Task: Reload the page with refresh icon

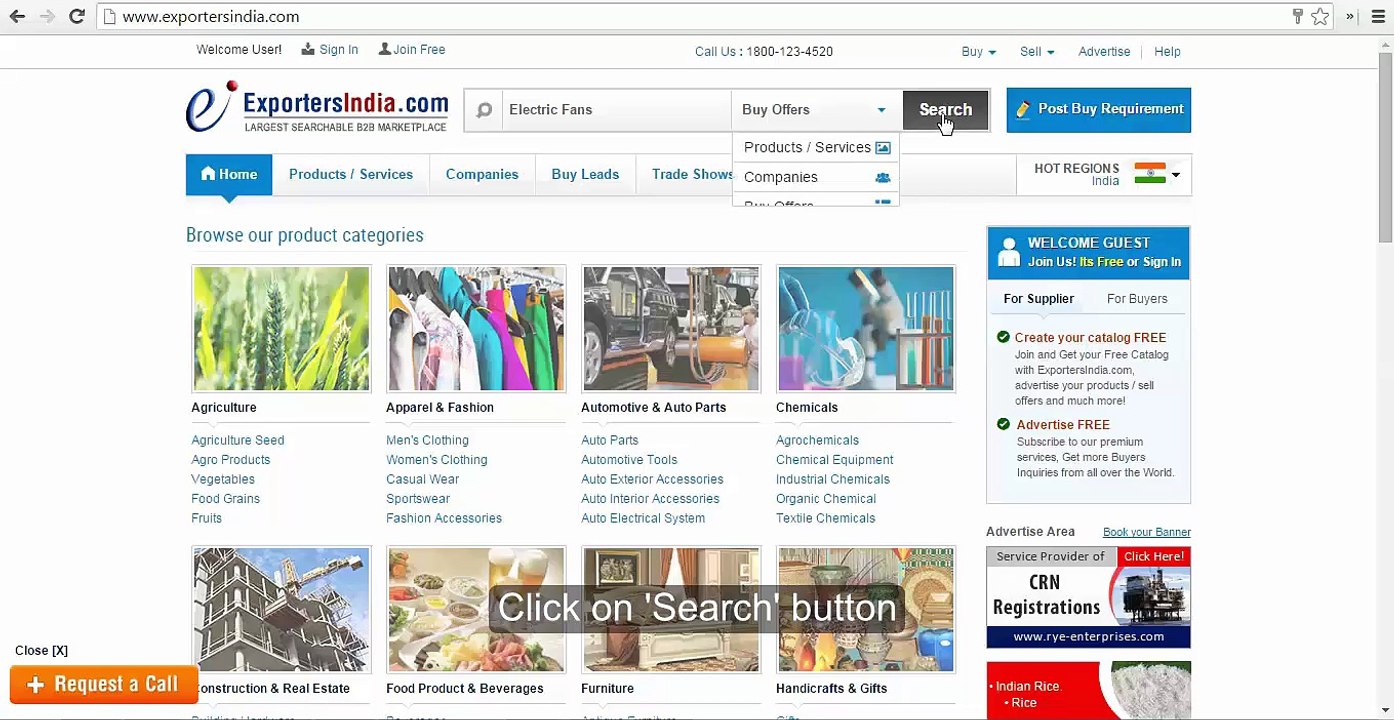Action: point(76,16)
